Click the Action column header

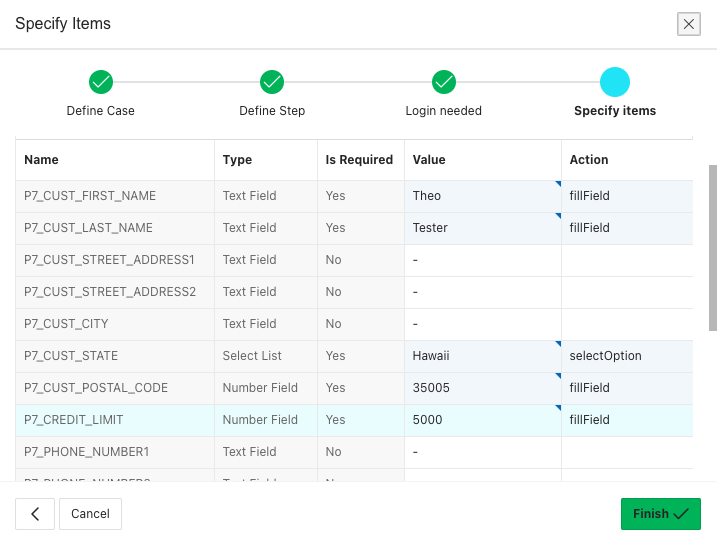(x=627, y=160)
